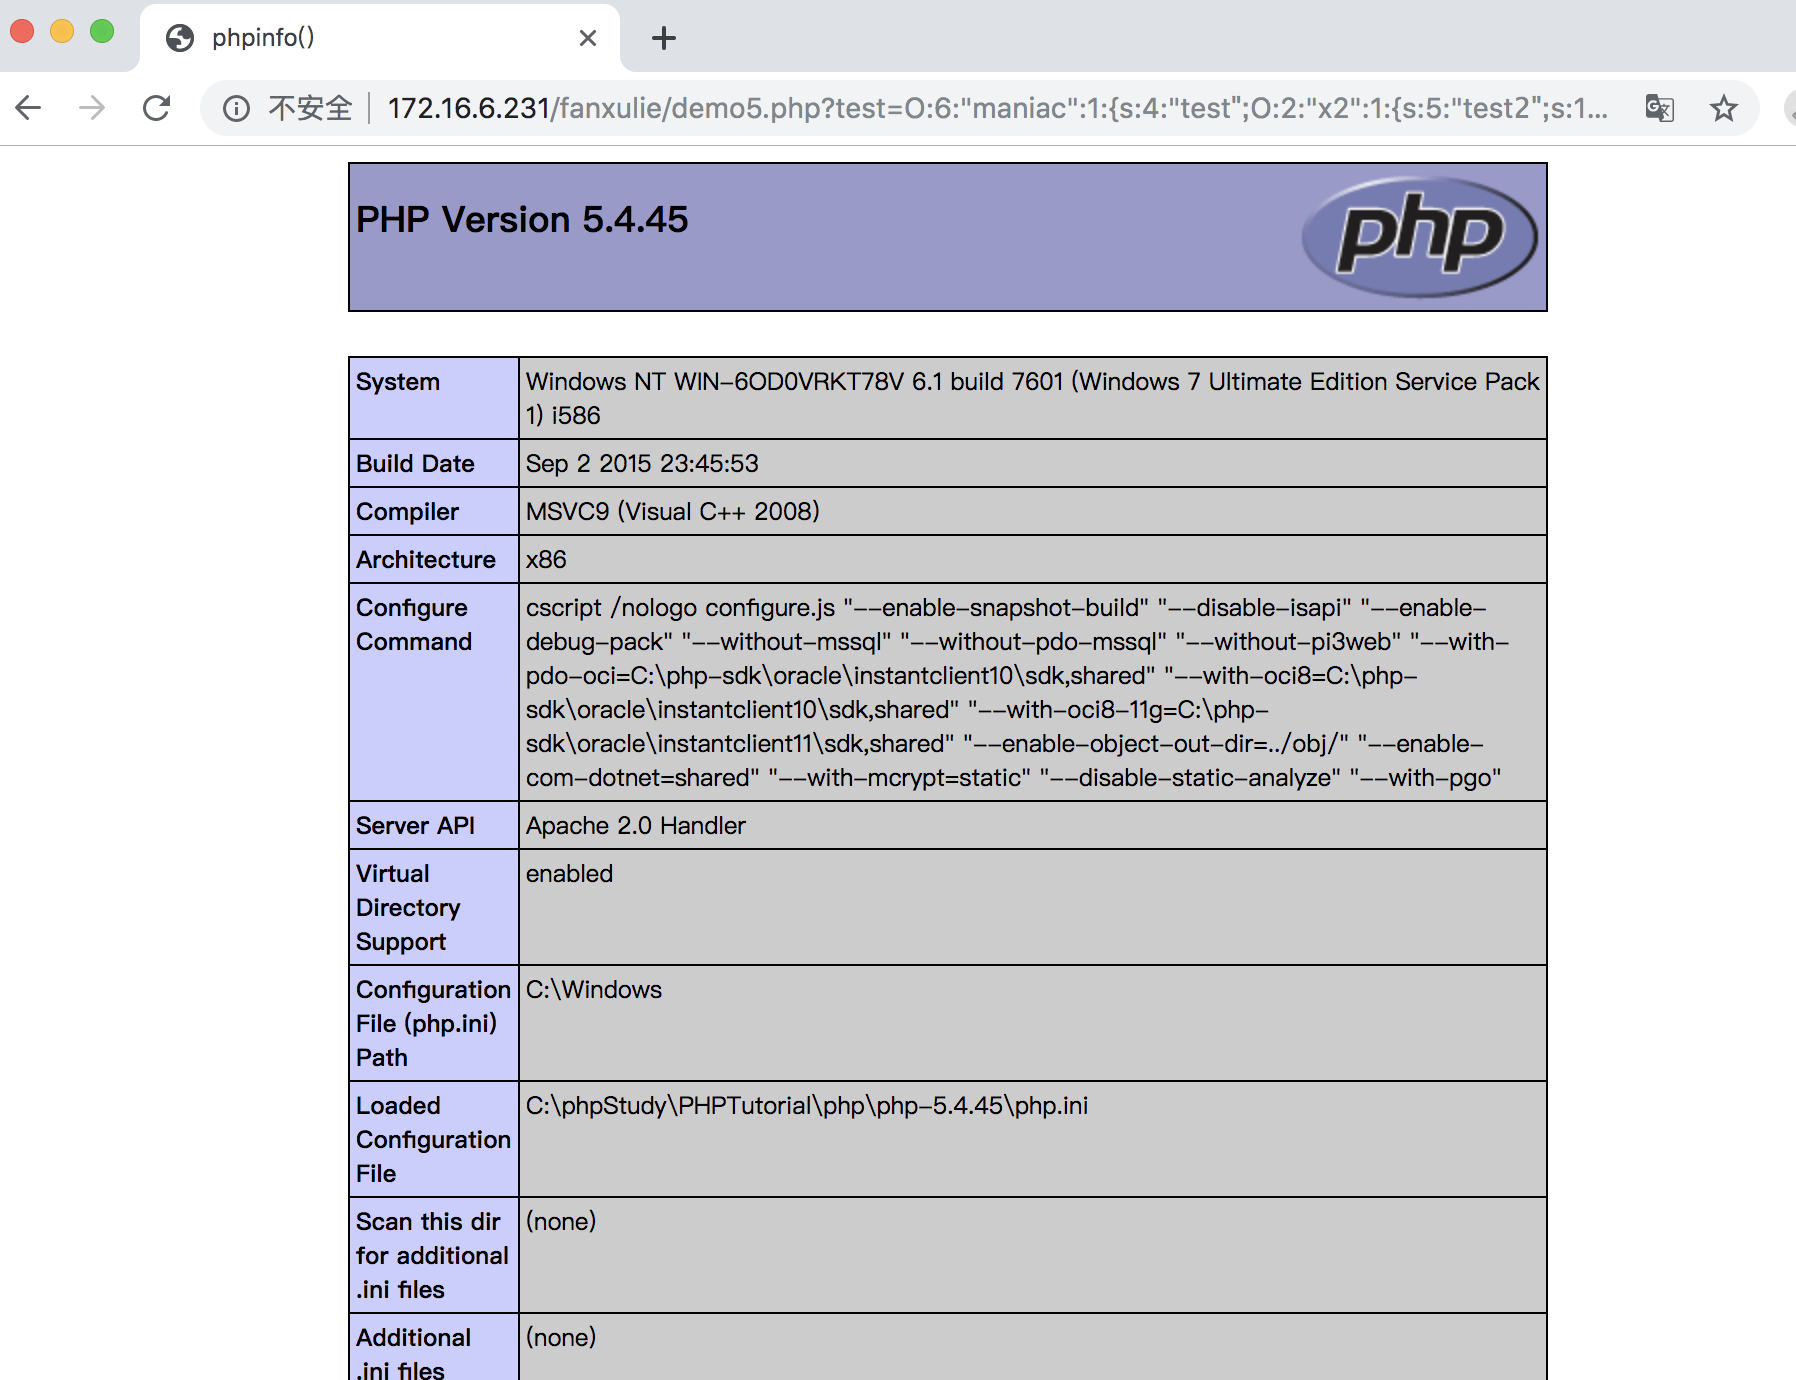Open a new browser tab
Image resolution: width=1796 pixels, height=1380 pixels.
coord(663,38)
